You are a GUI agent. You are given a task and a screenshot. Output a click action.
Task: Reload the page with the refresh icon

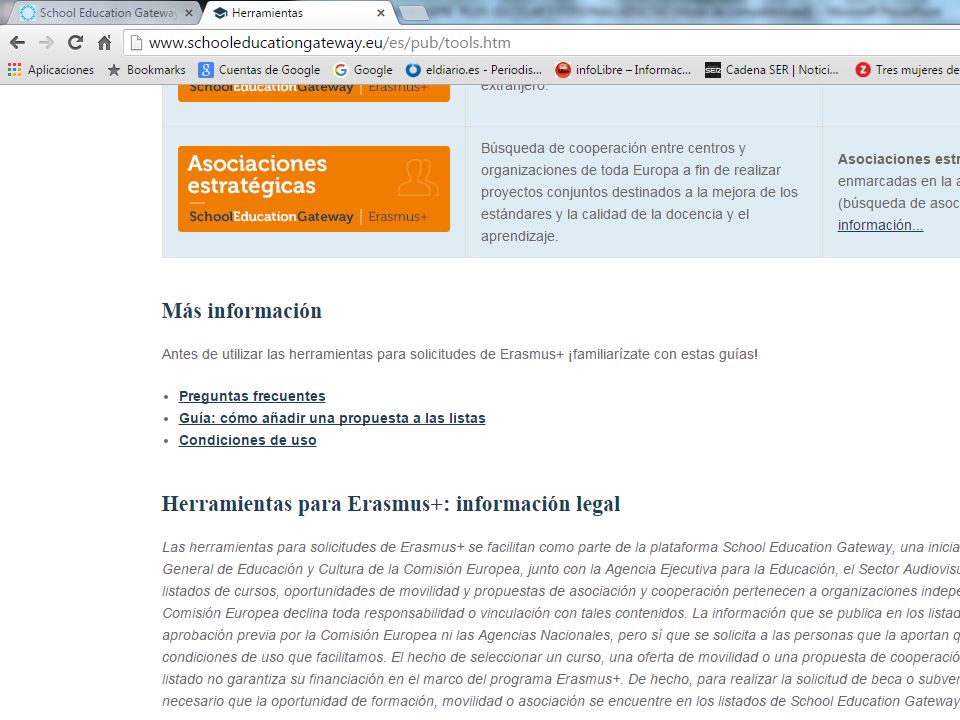75,42
